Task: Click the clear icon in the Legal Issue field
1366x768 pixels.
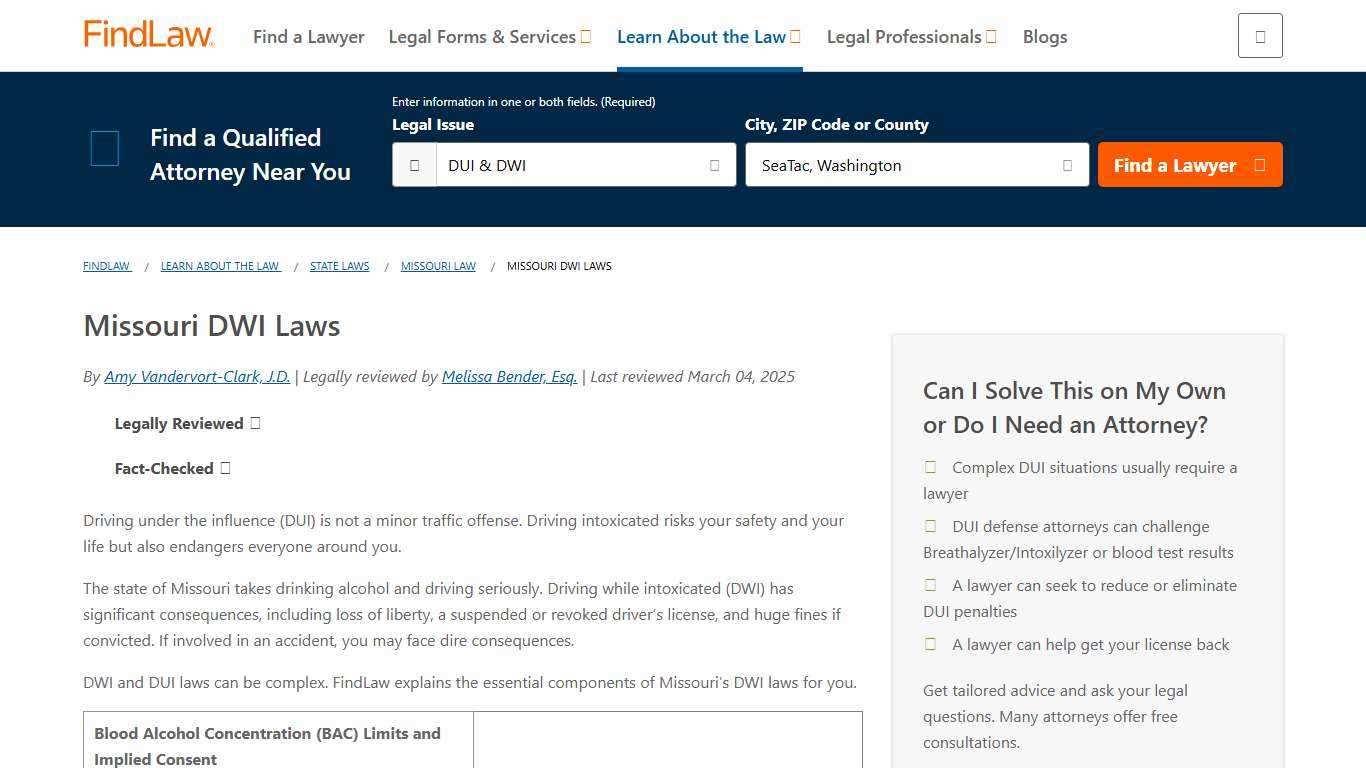Action: coord(714,165)
